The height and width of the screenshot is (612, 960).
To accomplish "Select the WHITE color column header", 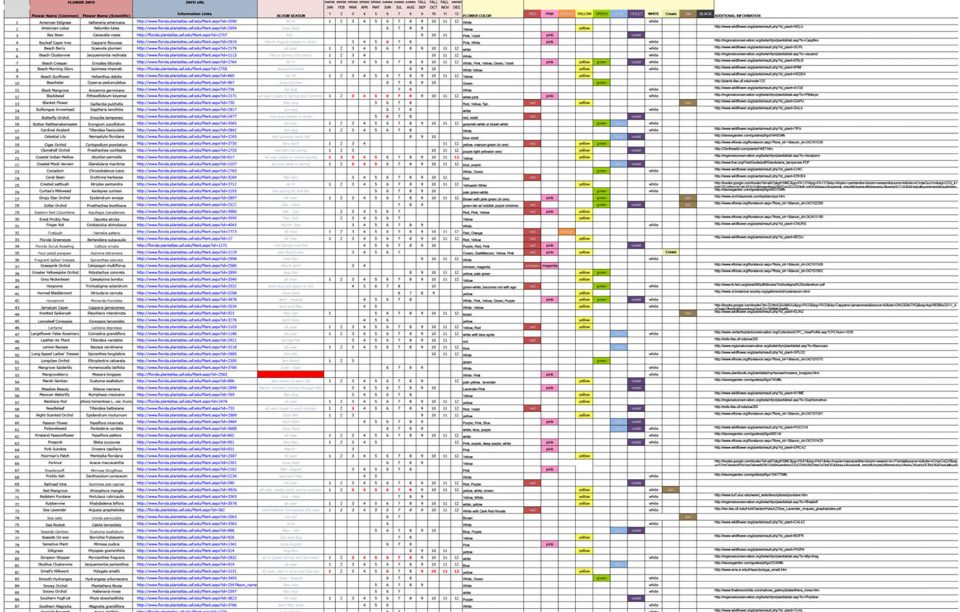I will [x=653, y=13].
